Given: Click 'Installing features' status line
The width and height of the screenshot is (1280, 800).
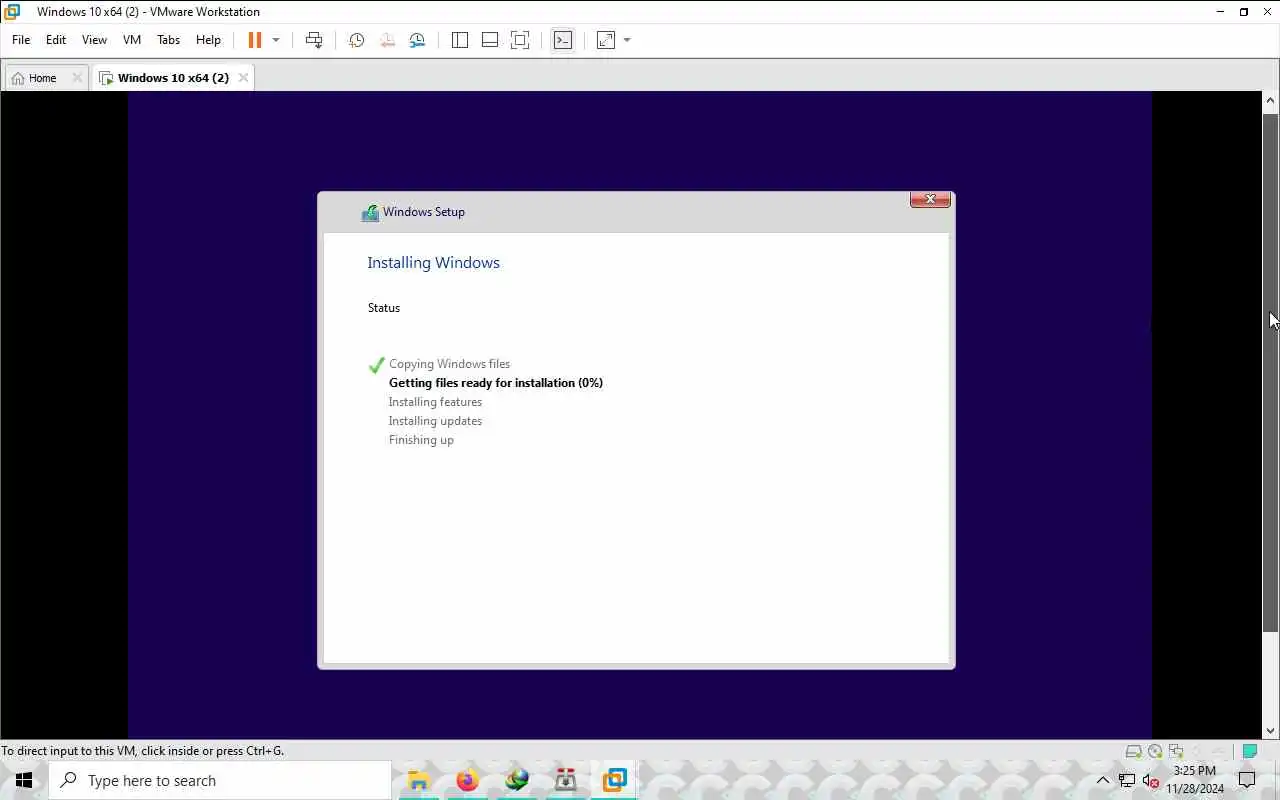Looking at the screenshot, I should [x=435, y=402].
